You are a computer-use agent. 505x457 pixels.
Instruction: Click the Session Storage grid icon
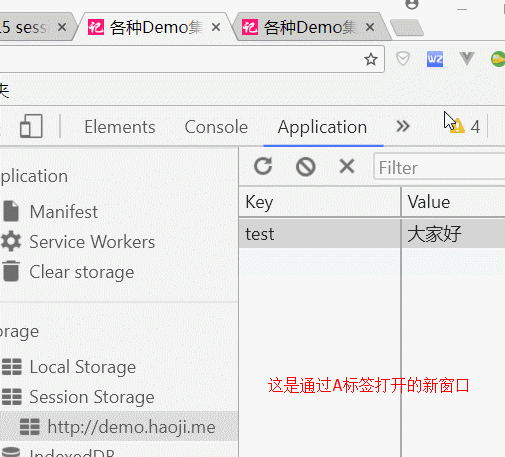pos(12,397)
